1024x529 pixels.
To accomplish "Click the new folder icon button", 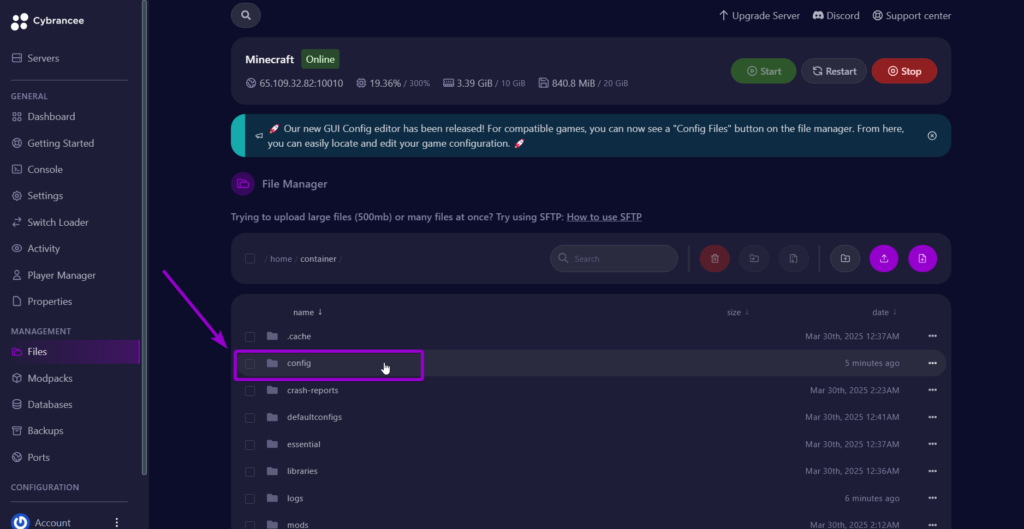I will pos(845,259).
